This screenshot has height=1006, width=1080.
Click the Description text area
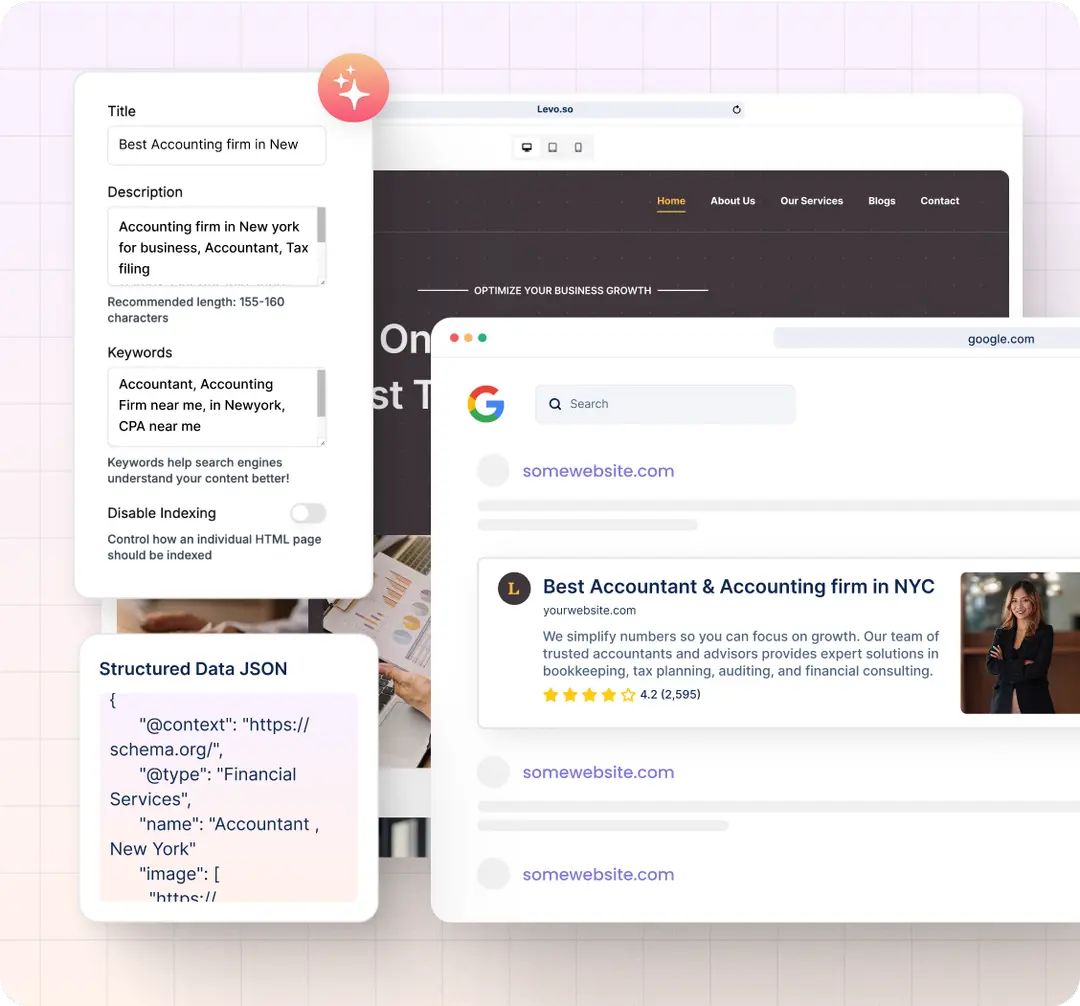coord(216,246)
